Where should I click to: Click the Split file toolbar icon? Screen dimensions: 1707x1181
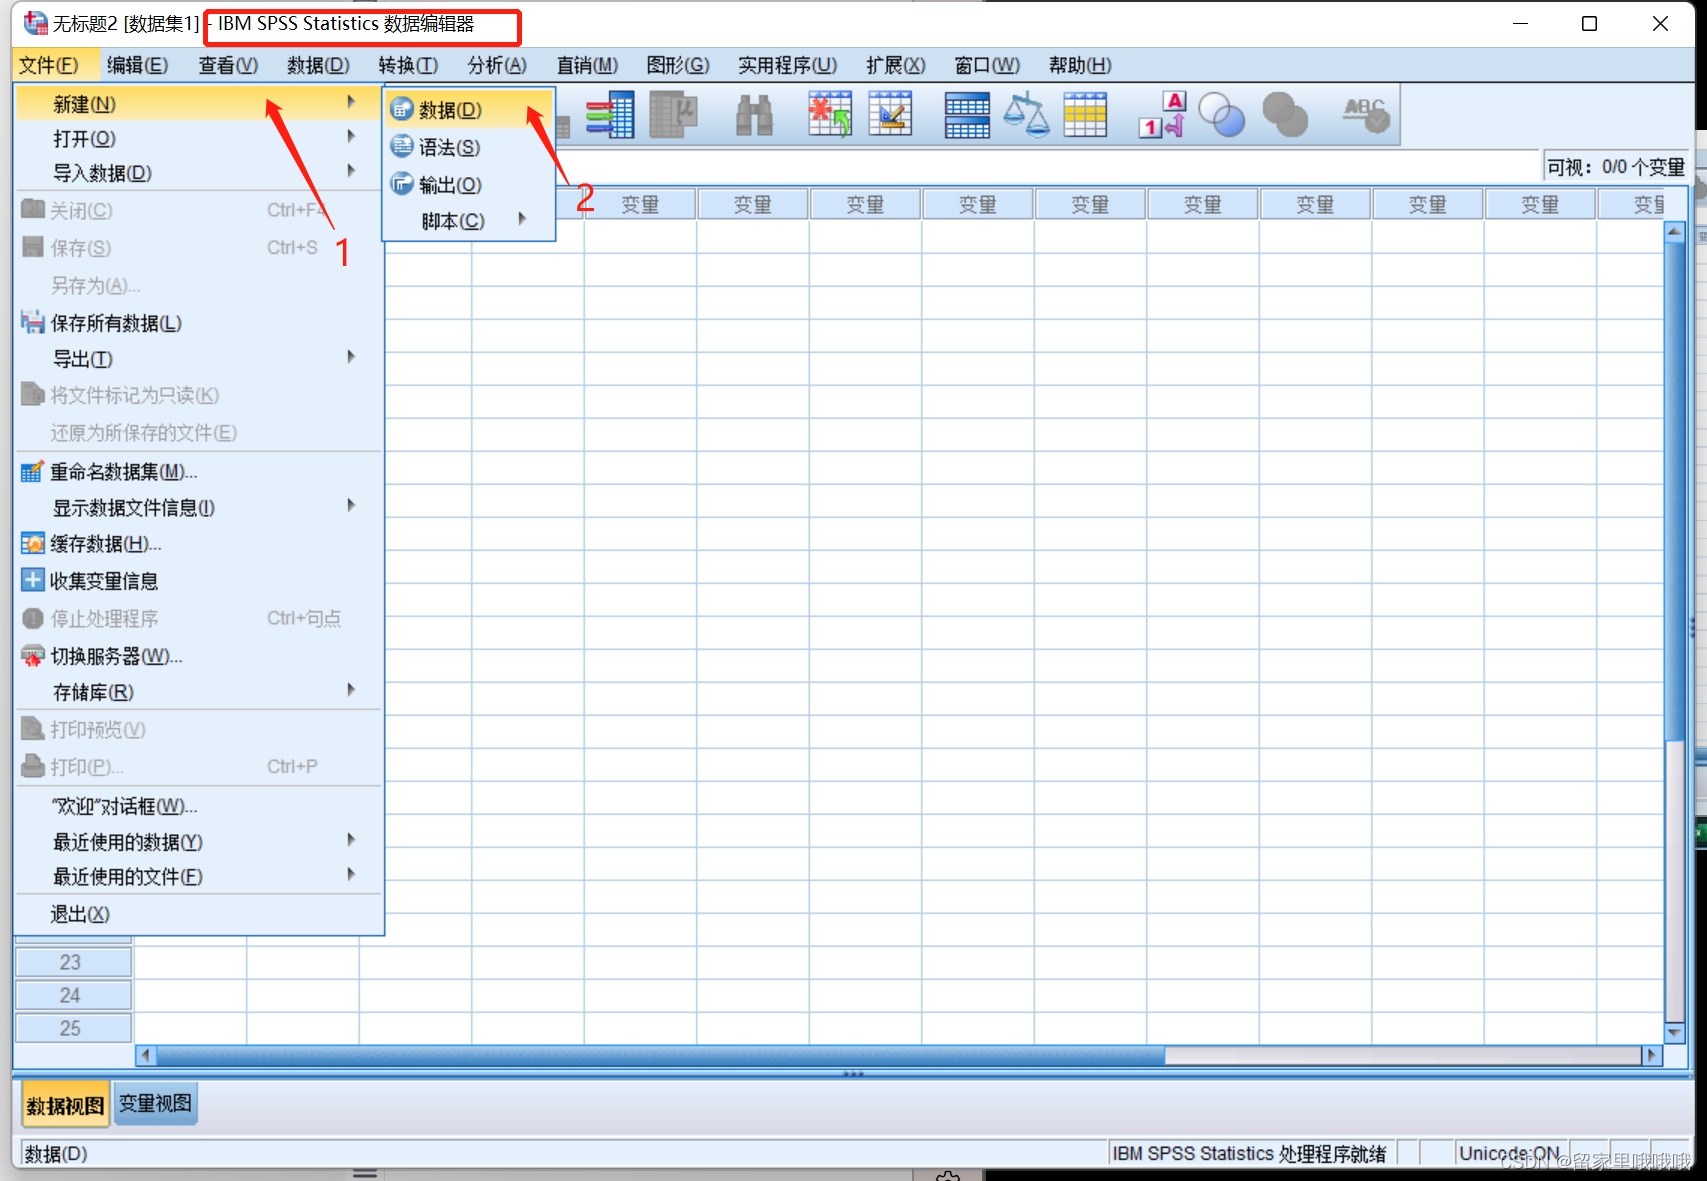[x=967, y=115]
